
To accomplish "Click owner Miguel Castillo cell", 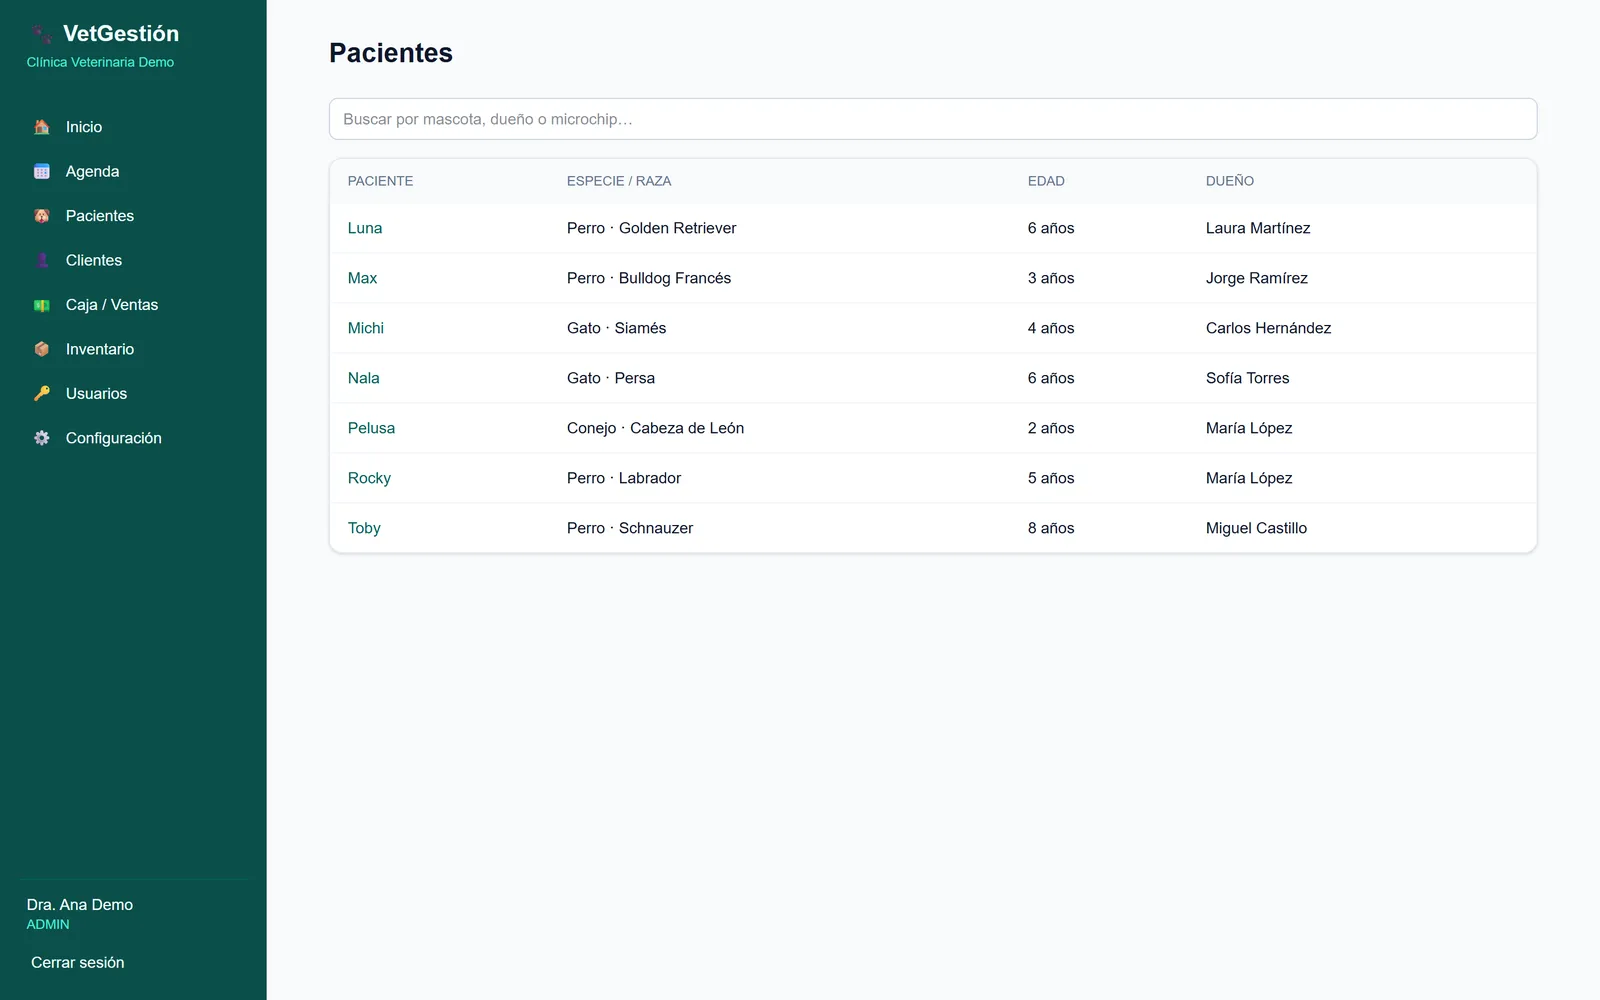I will pyautogui.click(x=1256, y=528).
